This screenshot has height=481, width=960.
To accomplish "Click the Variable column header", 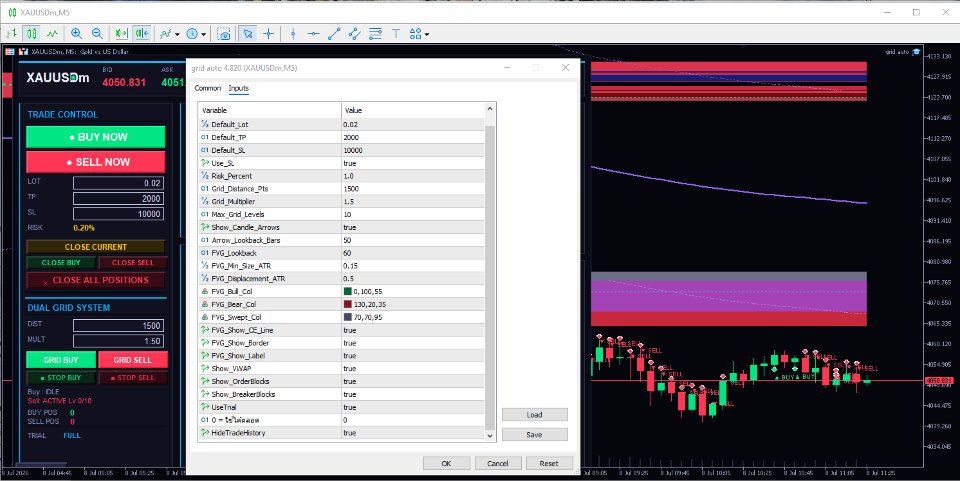I will click(x=269, y=110).
